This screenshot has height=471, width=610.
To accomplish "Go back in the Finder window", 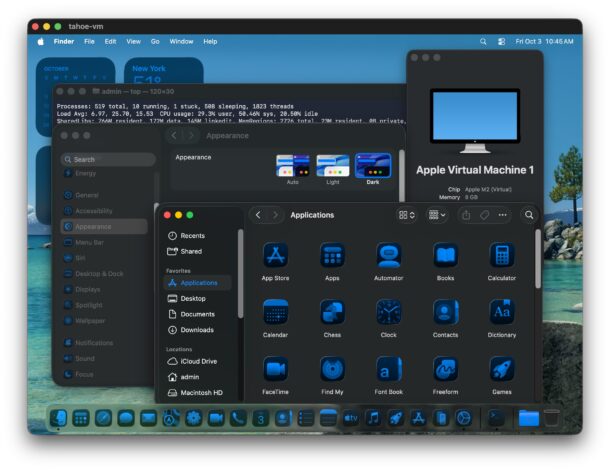I will [x=258, y=215].
